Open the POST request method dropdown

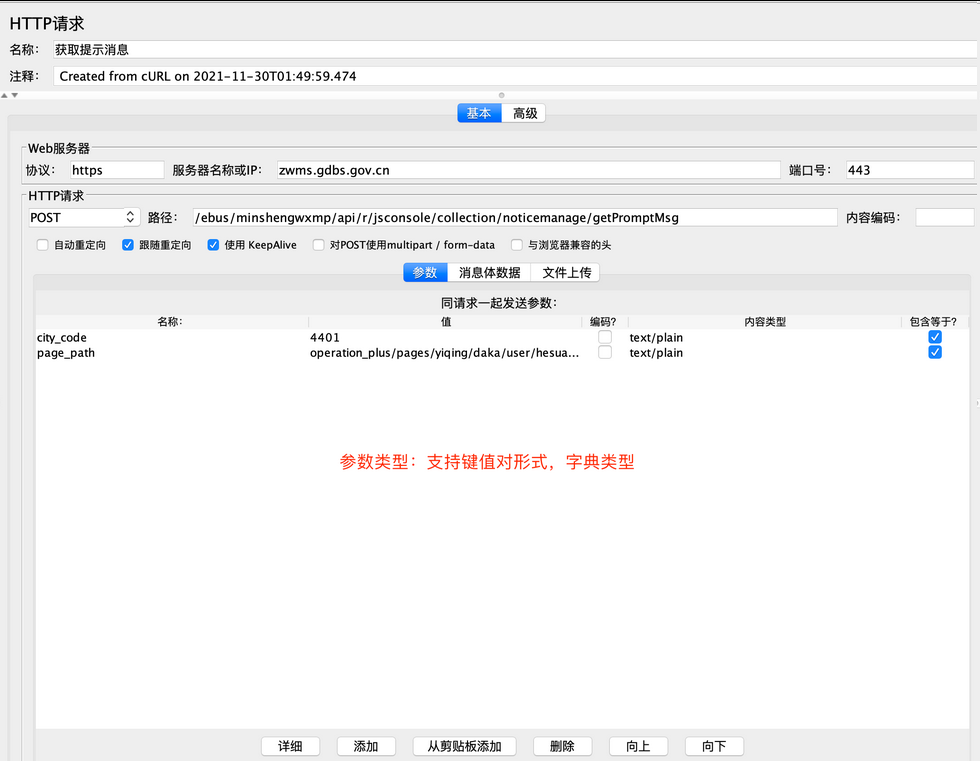(x=82, y=217)
